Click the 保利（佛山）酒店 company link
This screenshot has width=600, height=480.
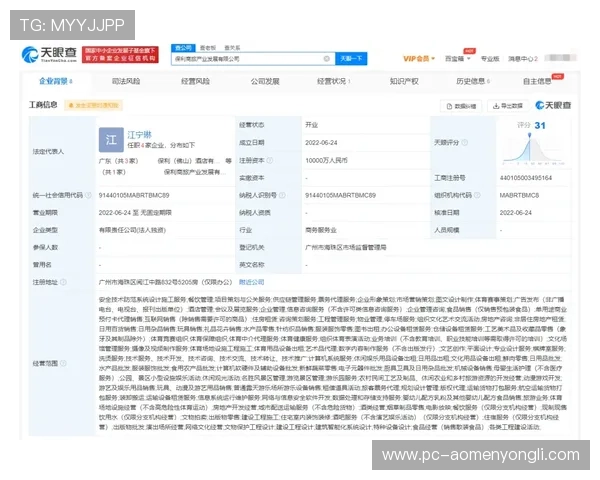(x=189, y=161)
